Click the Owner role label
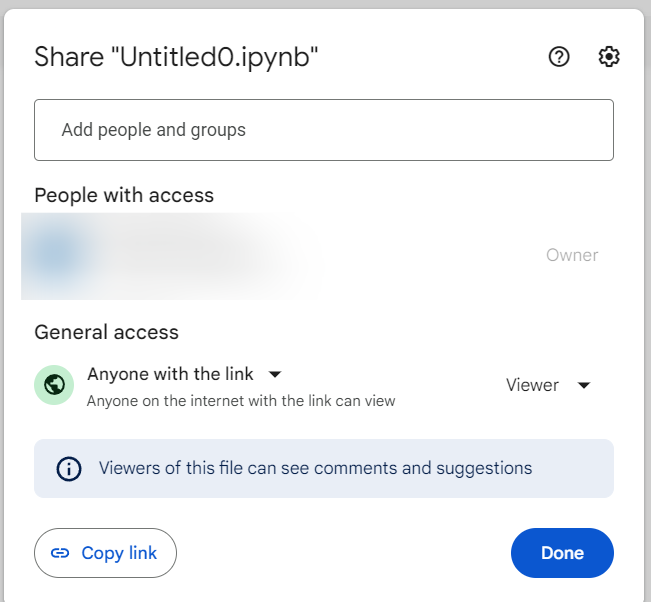Image resolution: width=651 pixels, height=602 pixels. coord(572,255)
